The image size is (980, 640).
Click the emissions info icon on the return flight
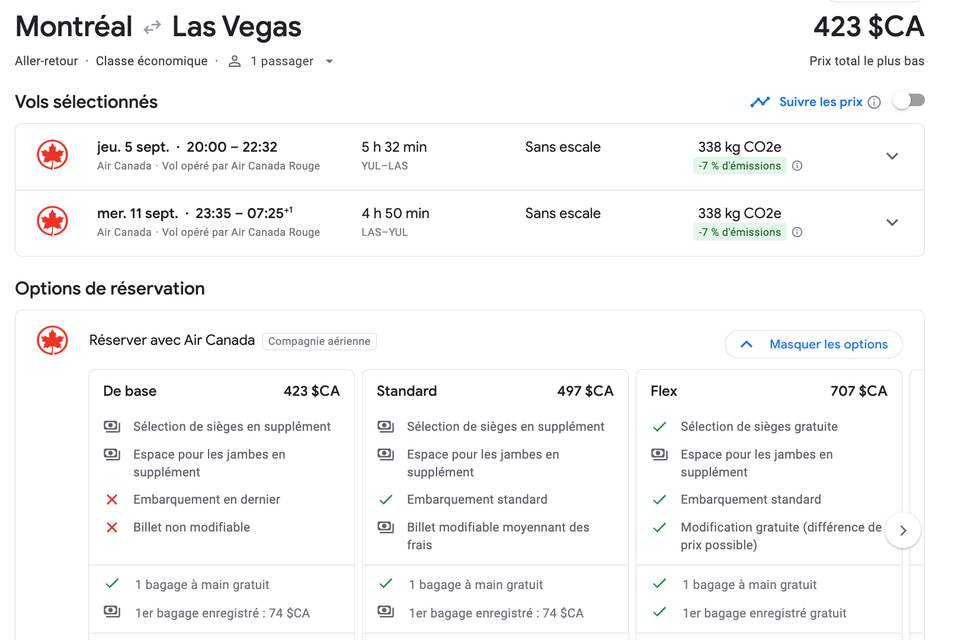(796, 232)
